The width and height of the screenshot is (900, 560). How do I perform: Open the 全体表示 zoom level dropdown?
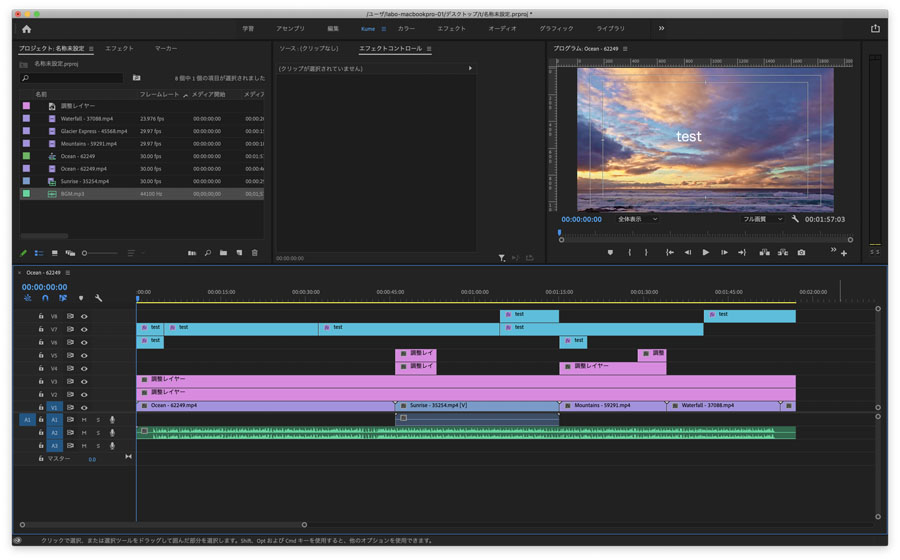pyautogui.click(x=637, y=219)
